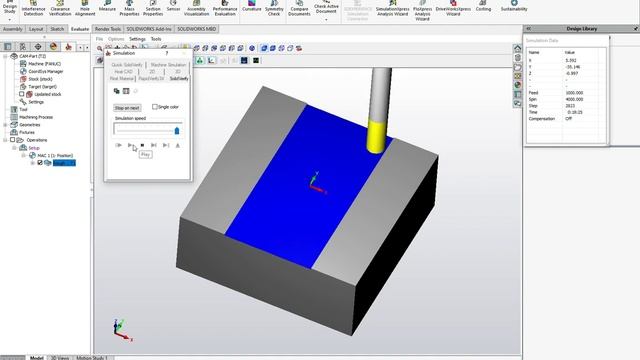Expand the Geometries node

point(5,124)
